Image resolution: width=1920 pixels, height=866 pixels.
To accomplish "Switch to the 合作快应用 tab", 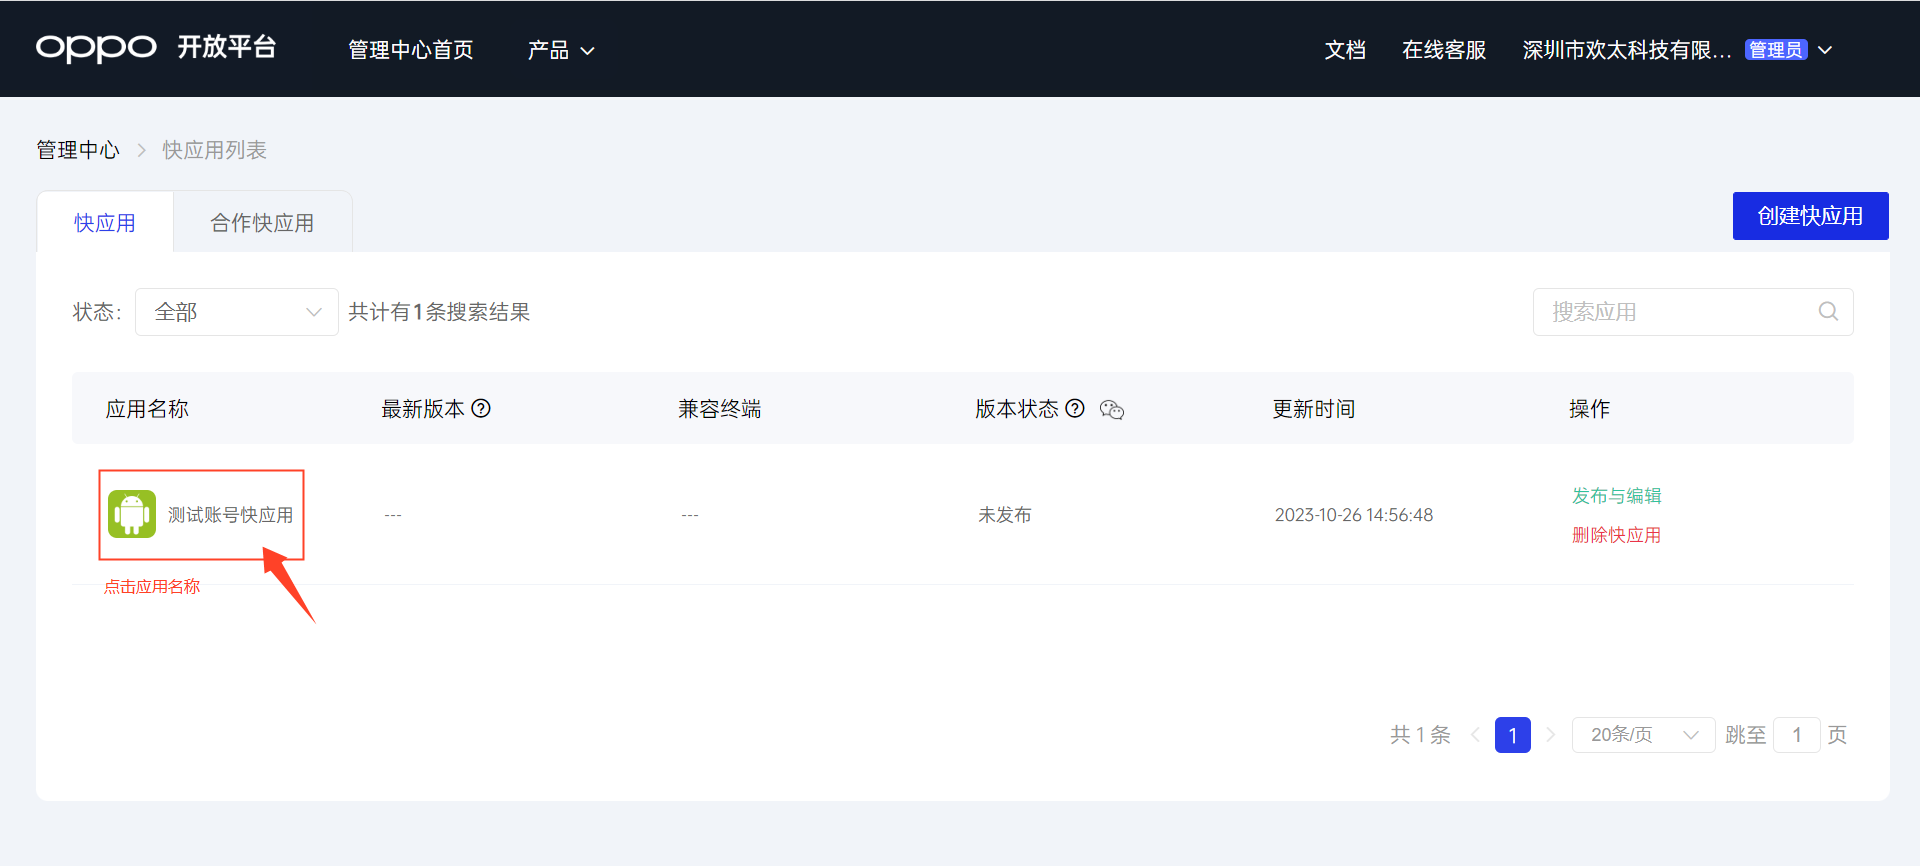I will tap(262, 223).
